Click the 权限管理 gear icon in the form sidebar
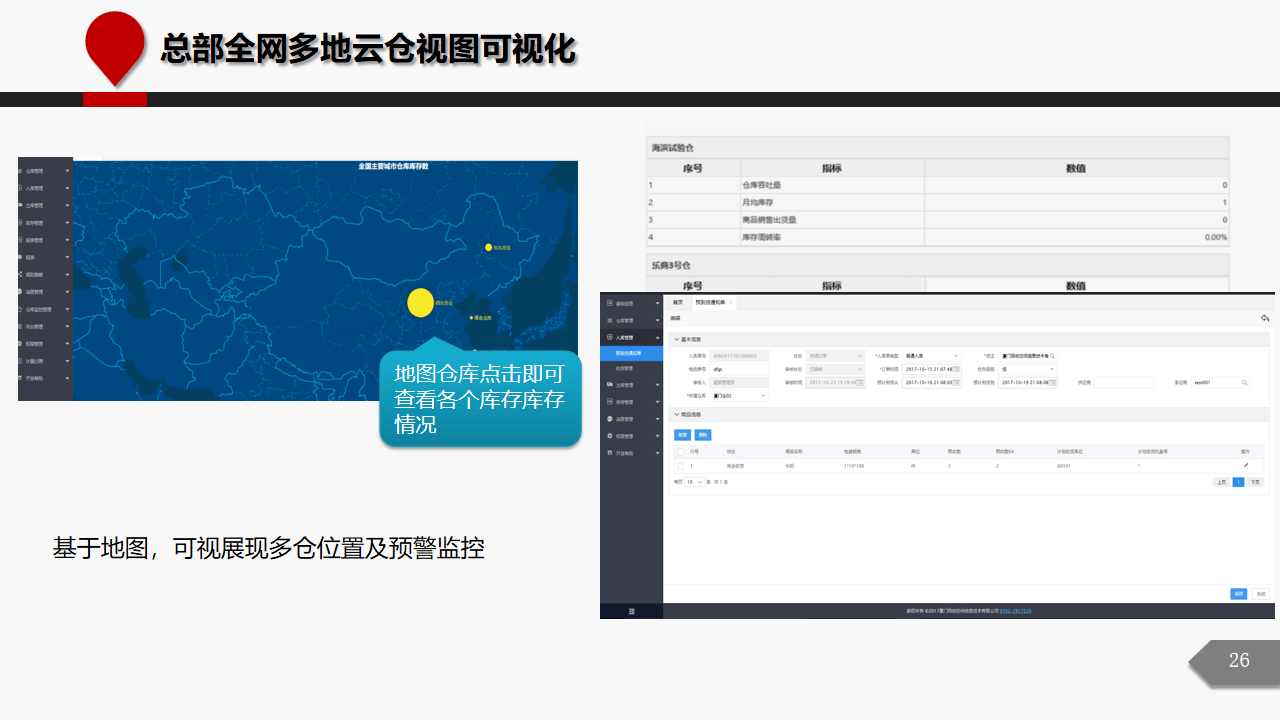The width and height of the screenshot is (1280, 720). click(610, 436)
